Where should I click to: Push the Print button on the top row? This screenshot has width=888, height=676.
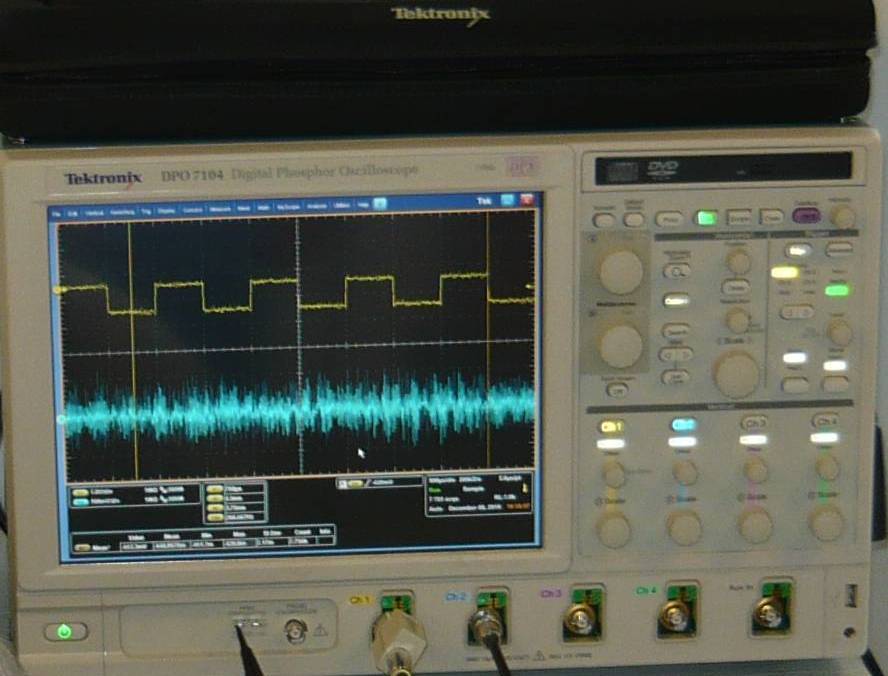click(670, 219)
